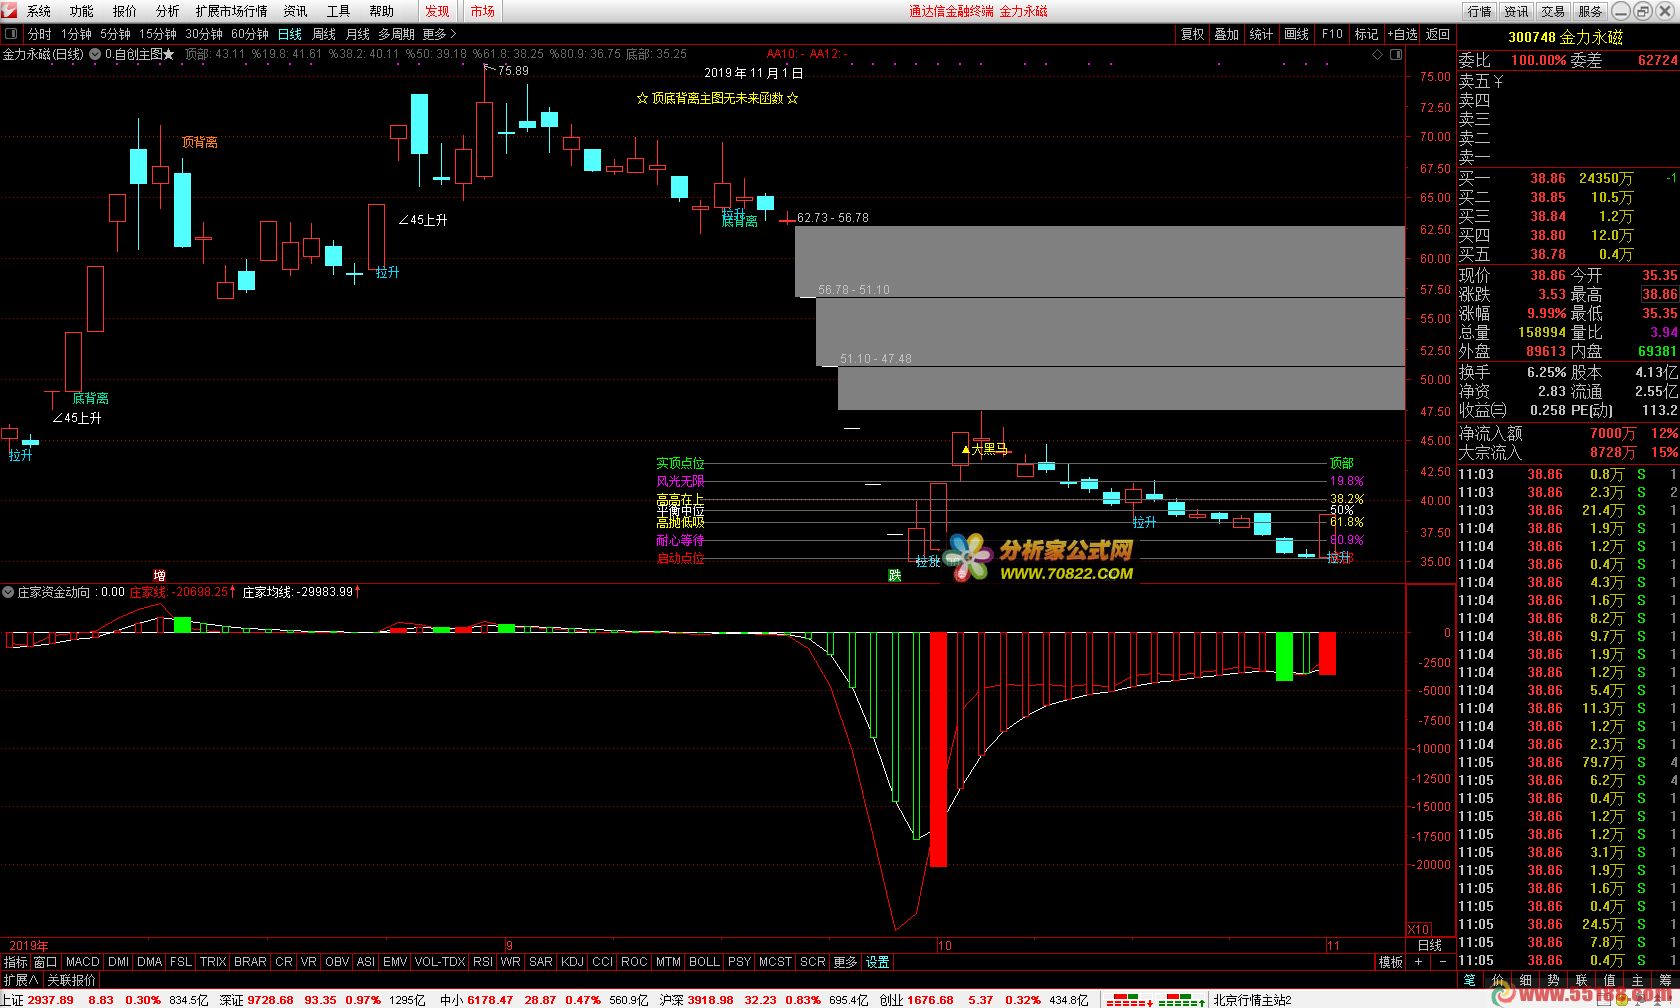The image size is (1680, 1008).
Task: Click the 复权 toolbar button
Action: point(1192,34)
